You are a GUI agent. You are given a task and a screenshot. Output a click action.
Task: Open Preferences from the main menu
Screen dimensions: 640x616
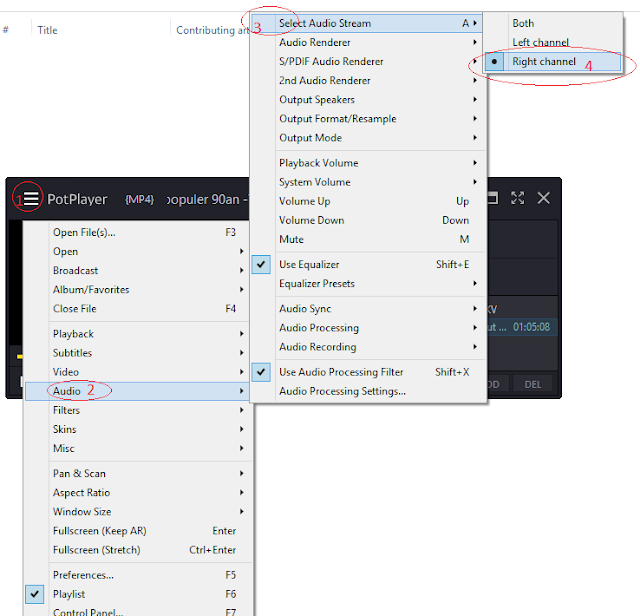138,575
